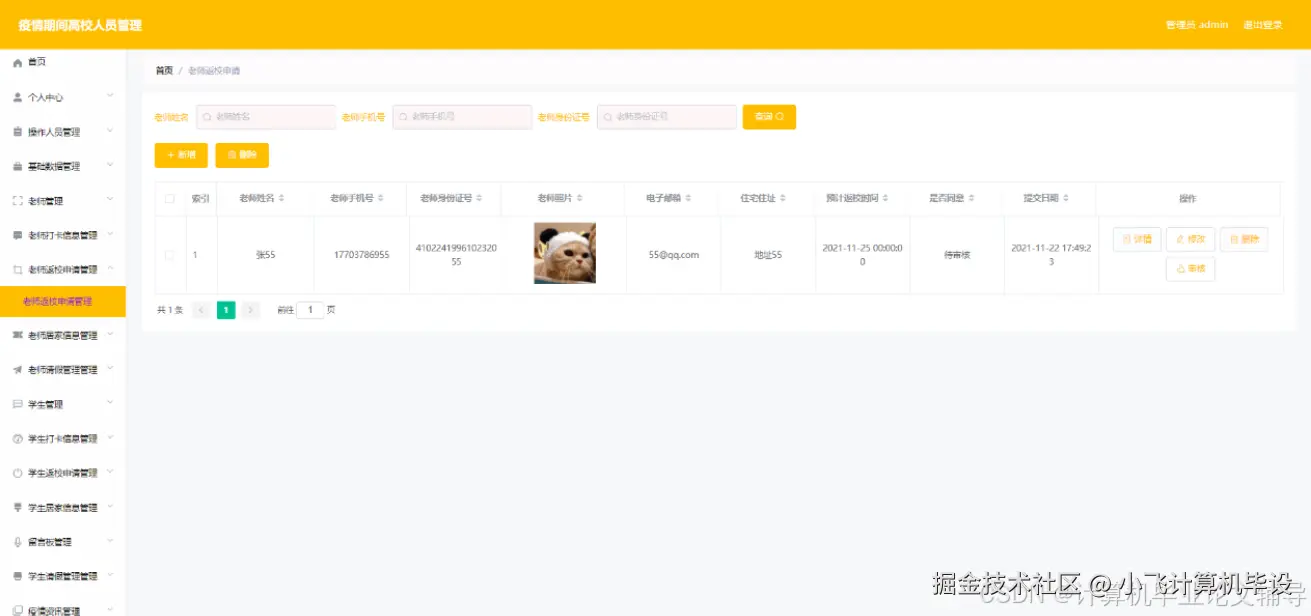Click the icon beside 老师打卡信息管理
This screenshot has width=1311, height=616.
click(x=17, y=236)
